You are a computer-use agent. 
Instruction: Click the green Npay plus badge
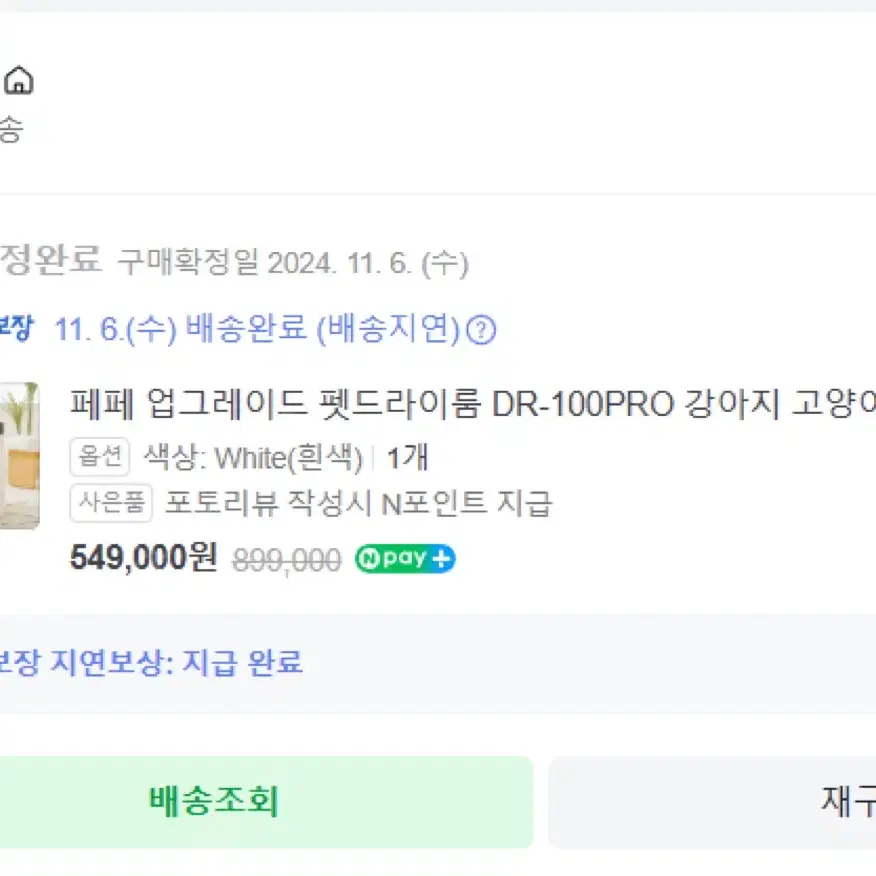click(405, 558)
